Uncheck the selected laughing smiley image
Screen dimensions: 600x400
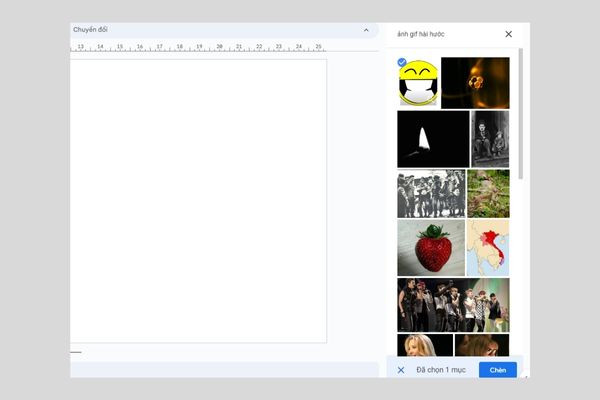click(402, 62)
